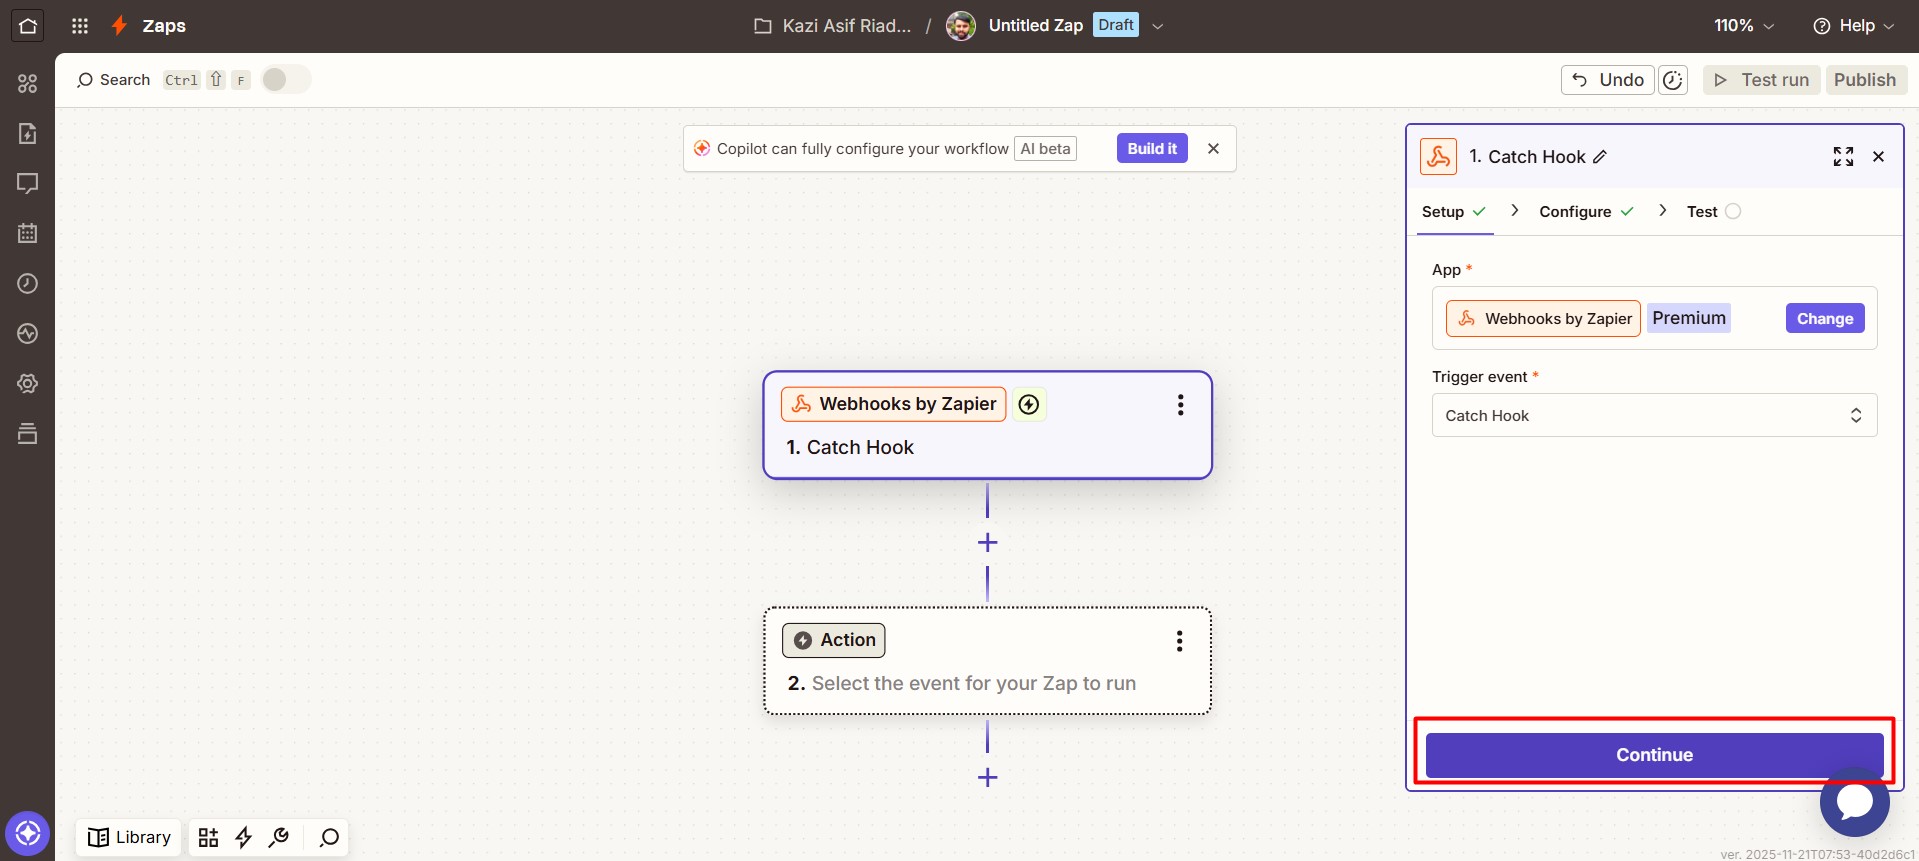Screen dimensions: 1919x861
Task: Open the Trigger event dropdown
Action: (x=1654, y=416)
